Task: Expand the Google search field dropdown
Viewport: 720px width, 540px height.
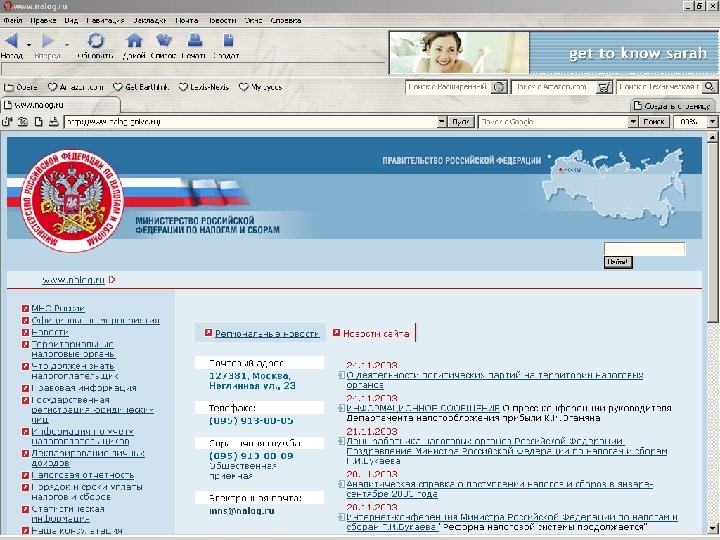Action: click(x=633, y=122)
